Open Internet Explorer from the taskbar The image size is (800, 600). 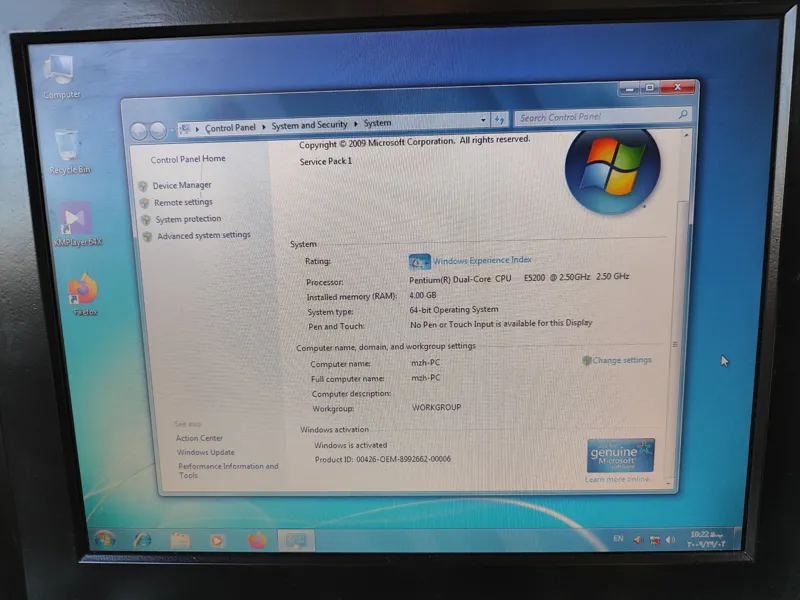[142, 539]
